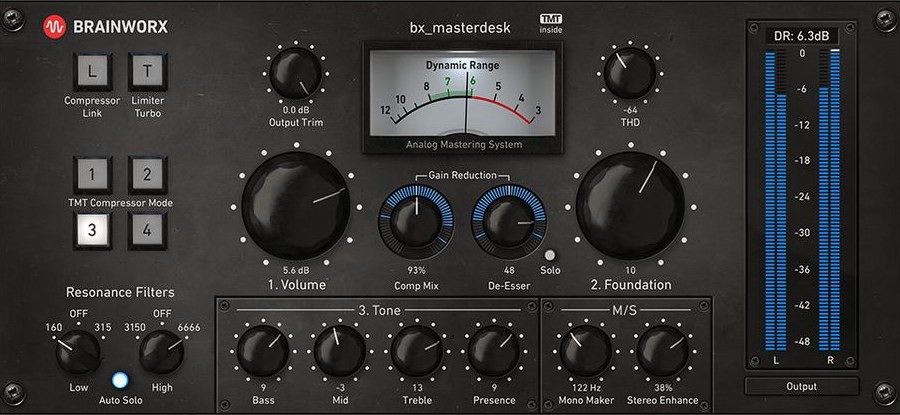
Task: Click the large Volume knob
Action: 296,206
